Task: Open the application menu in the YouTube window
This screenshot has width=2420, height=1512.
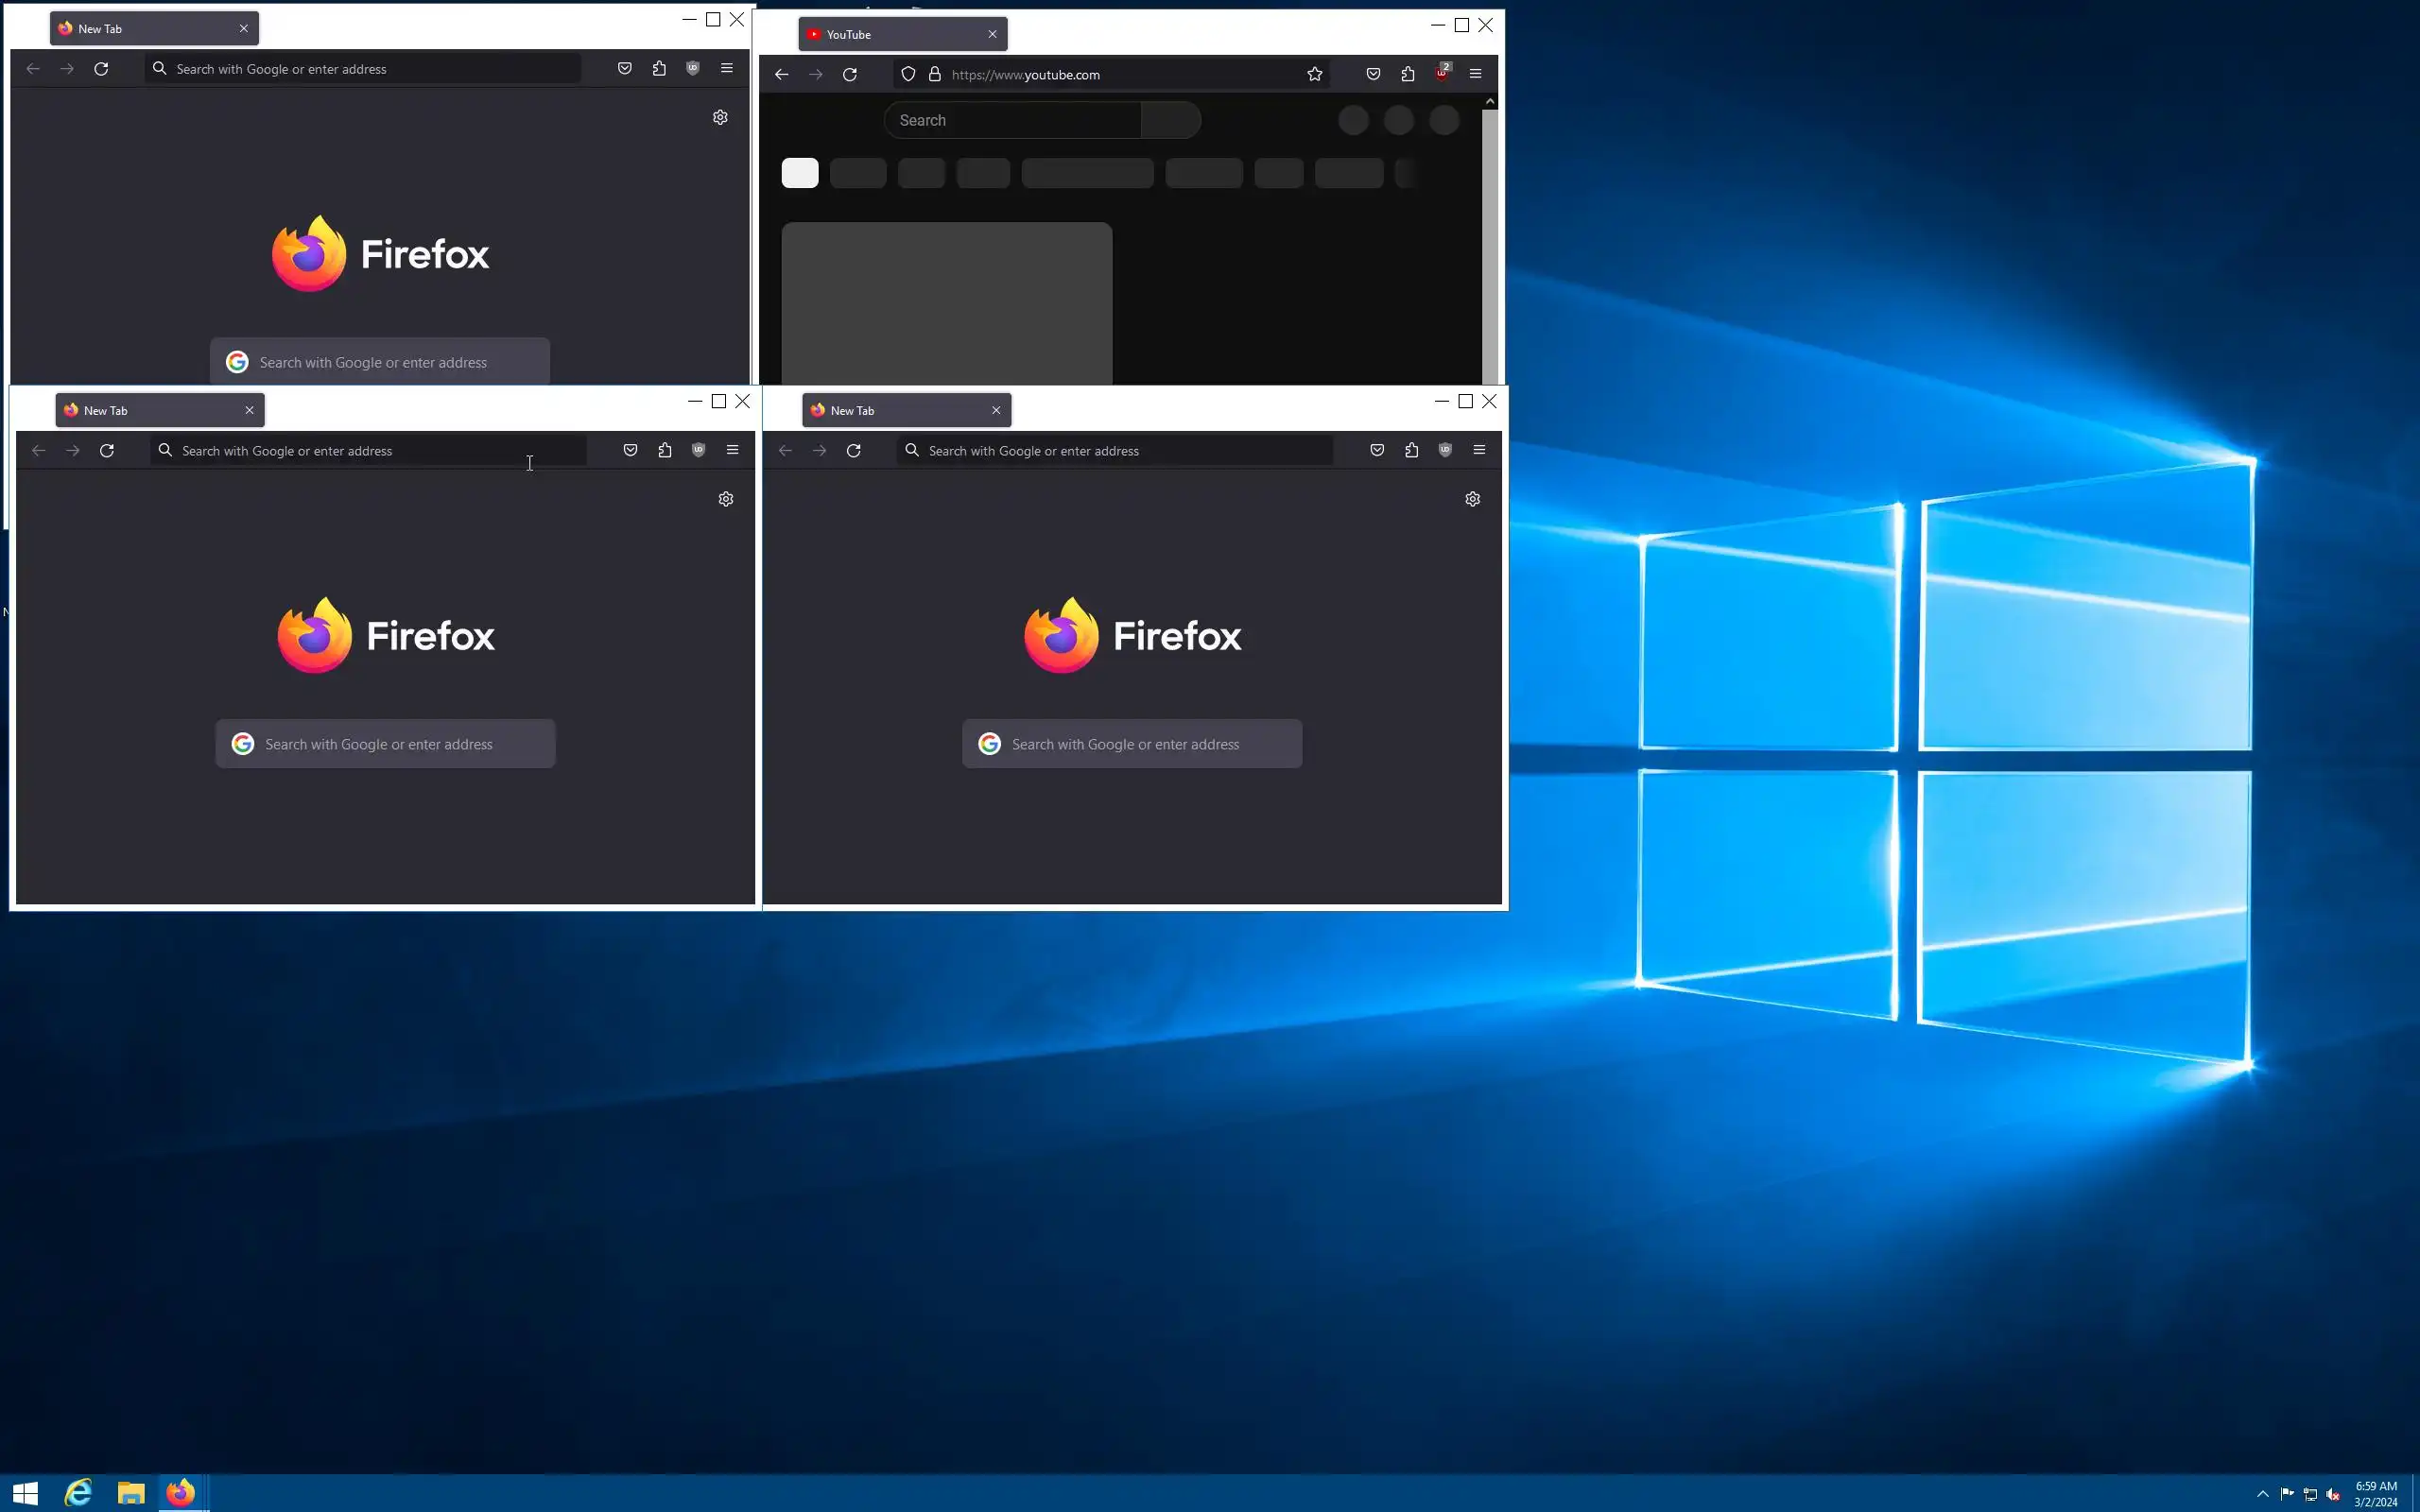Action: point(1475,74)
